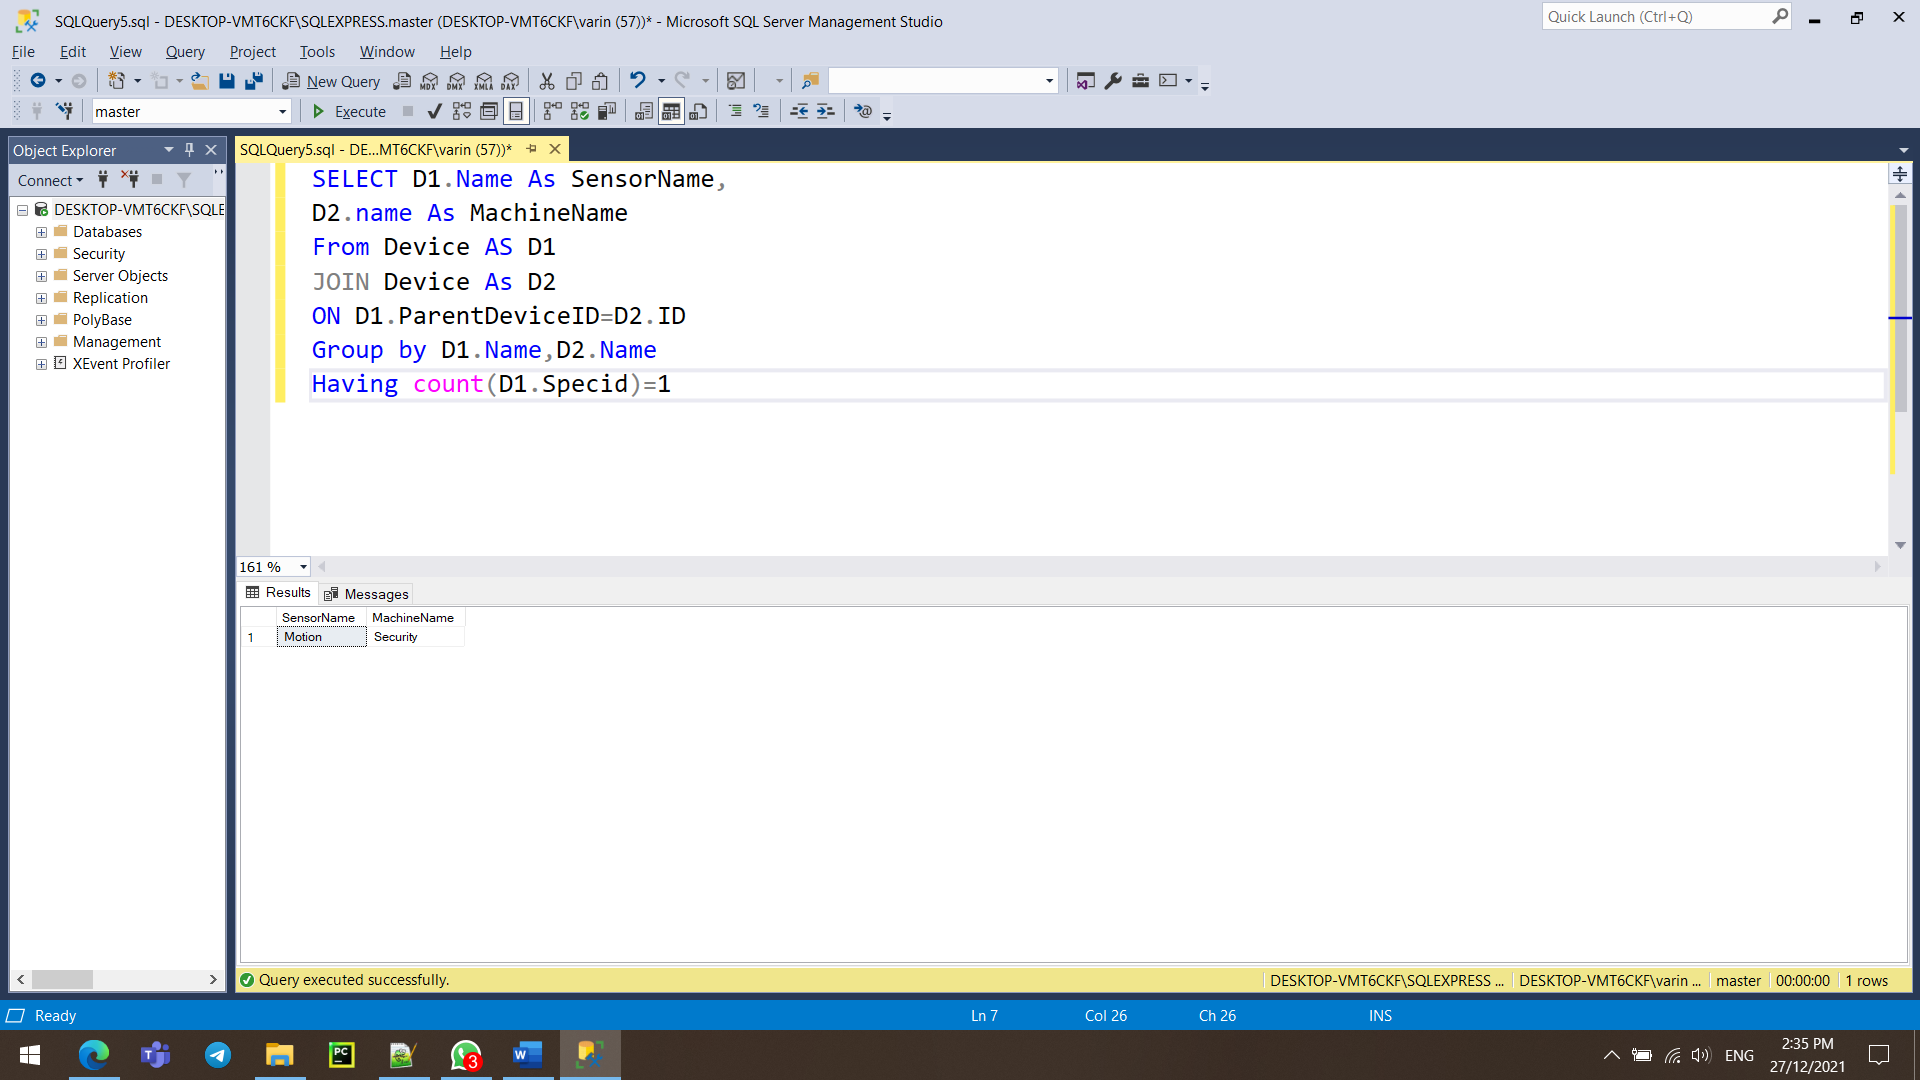Click the Decrease Indent icon
1920x1080 pixels.
click(799, 111)
